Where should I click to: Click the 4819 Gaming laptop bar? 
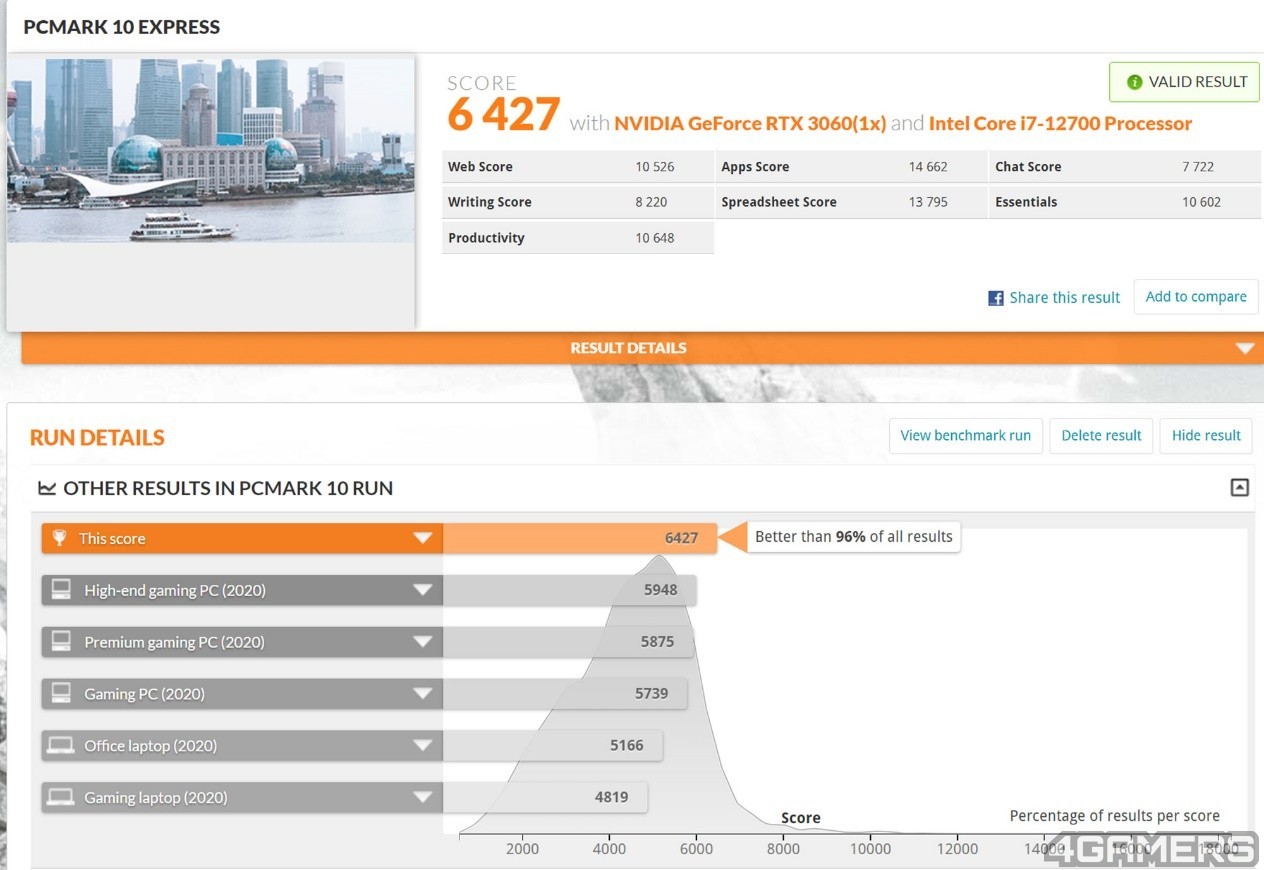point(545,798)
